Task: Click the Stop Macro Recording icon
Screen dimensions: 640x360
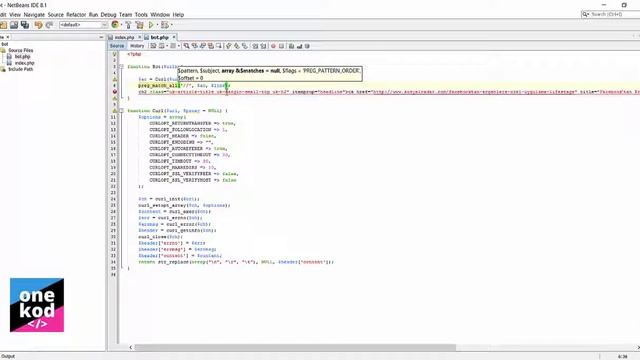Action: 281,46
